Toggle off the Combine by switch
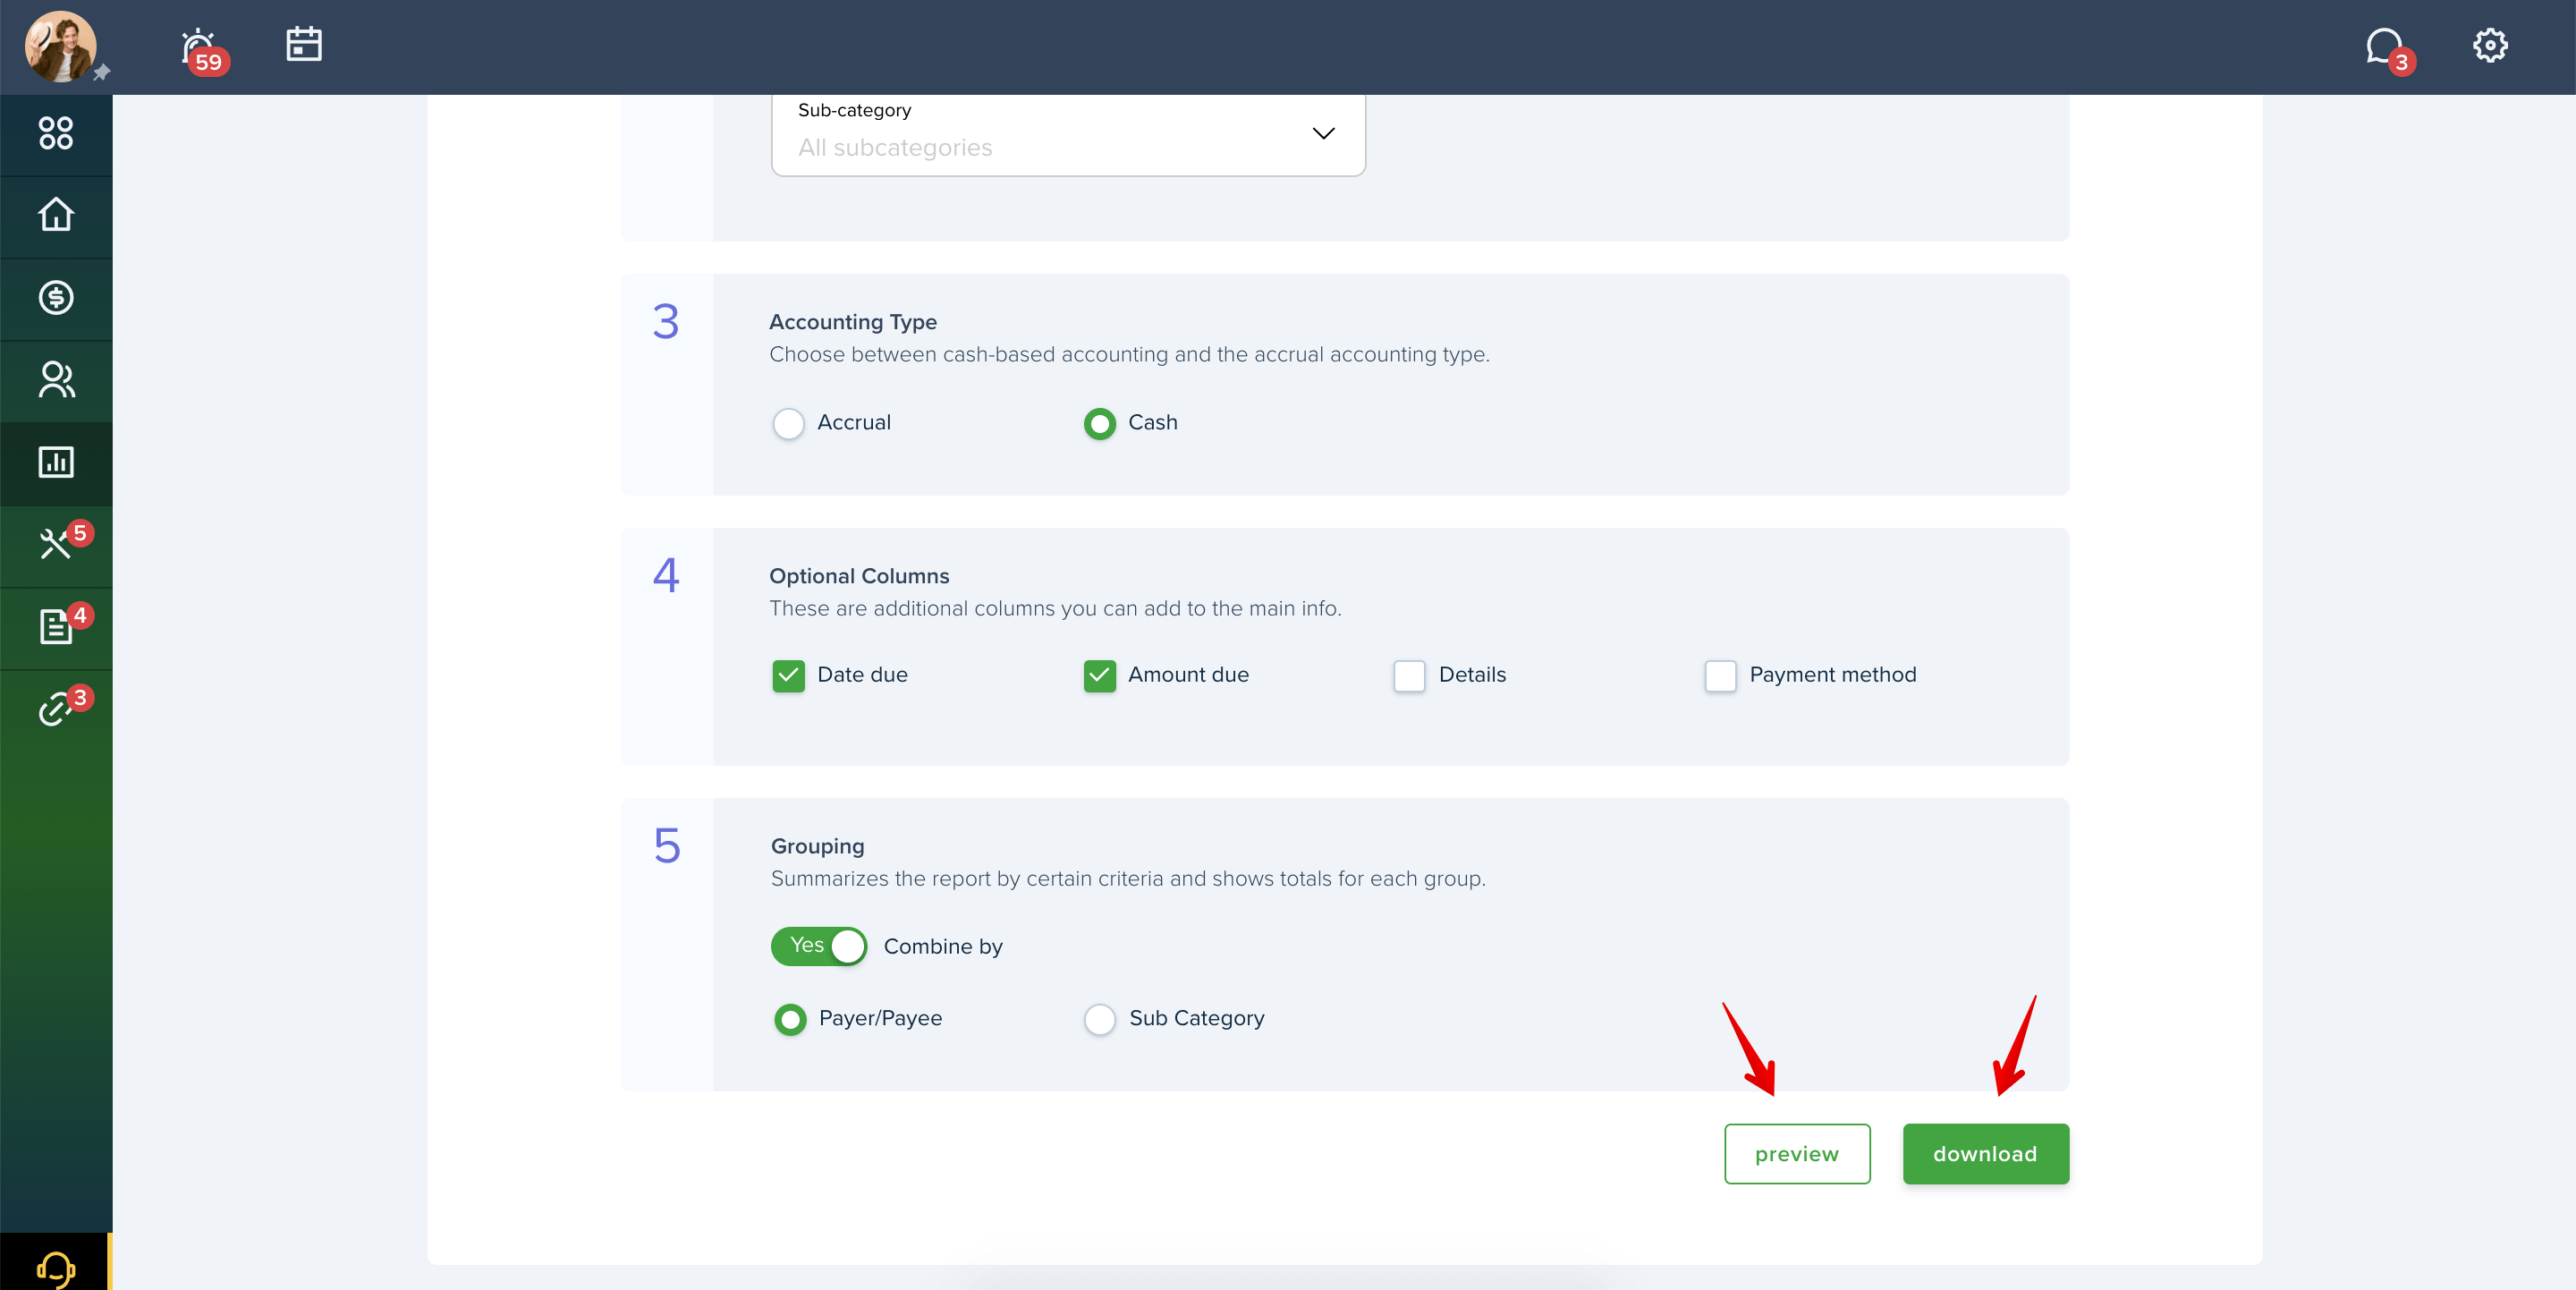2576x1290 pixels. coord(819,946)
